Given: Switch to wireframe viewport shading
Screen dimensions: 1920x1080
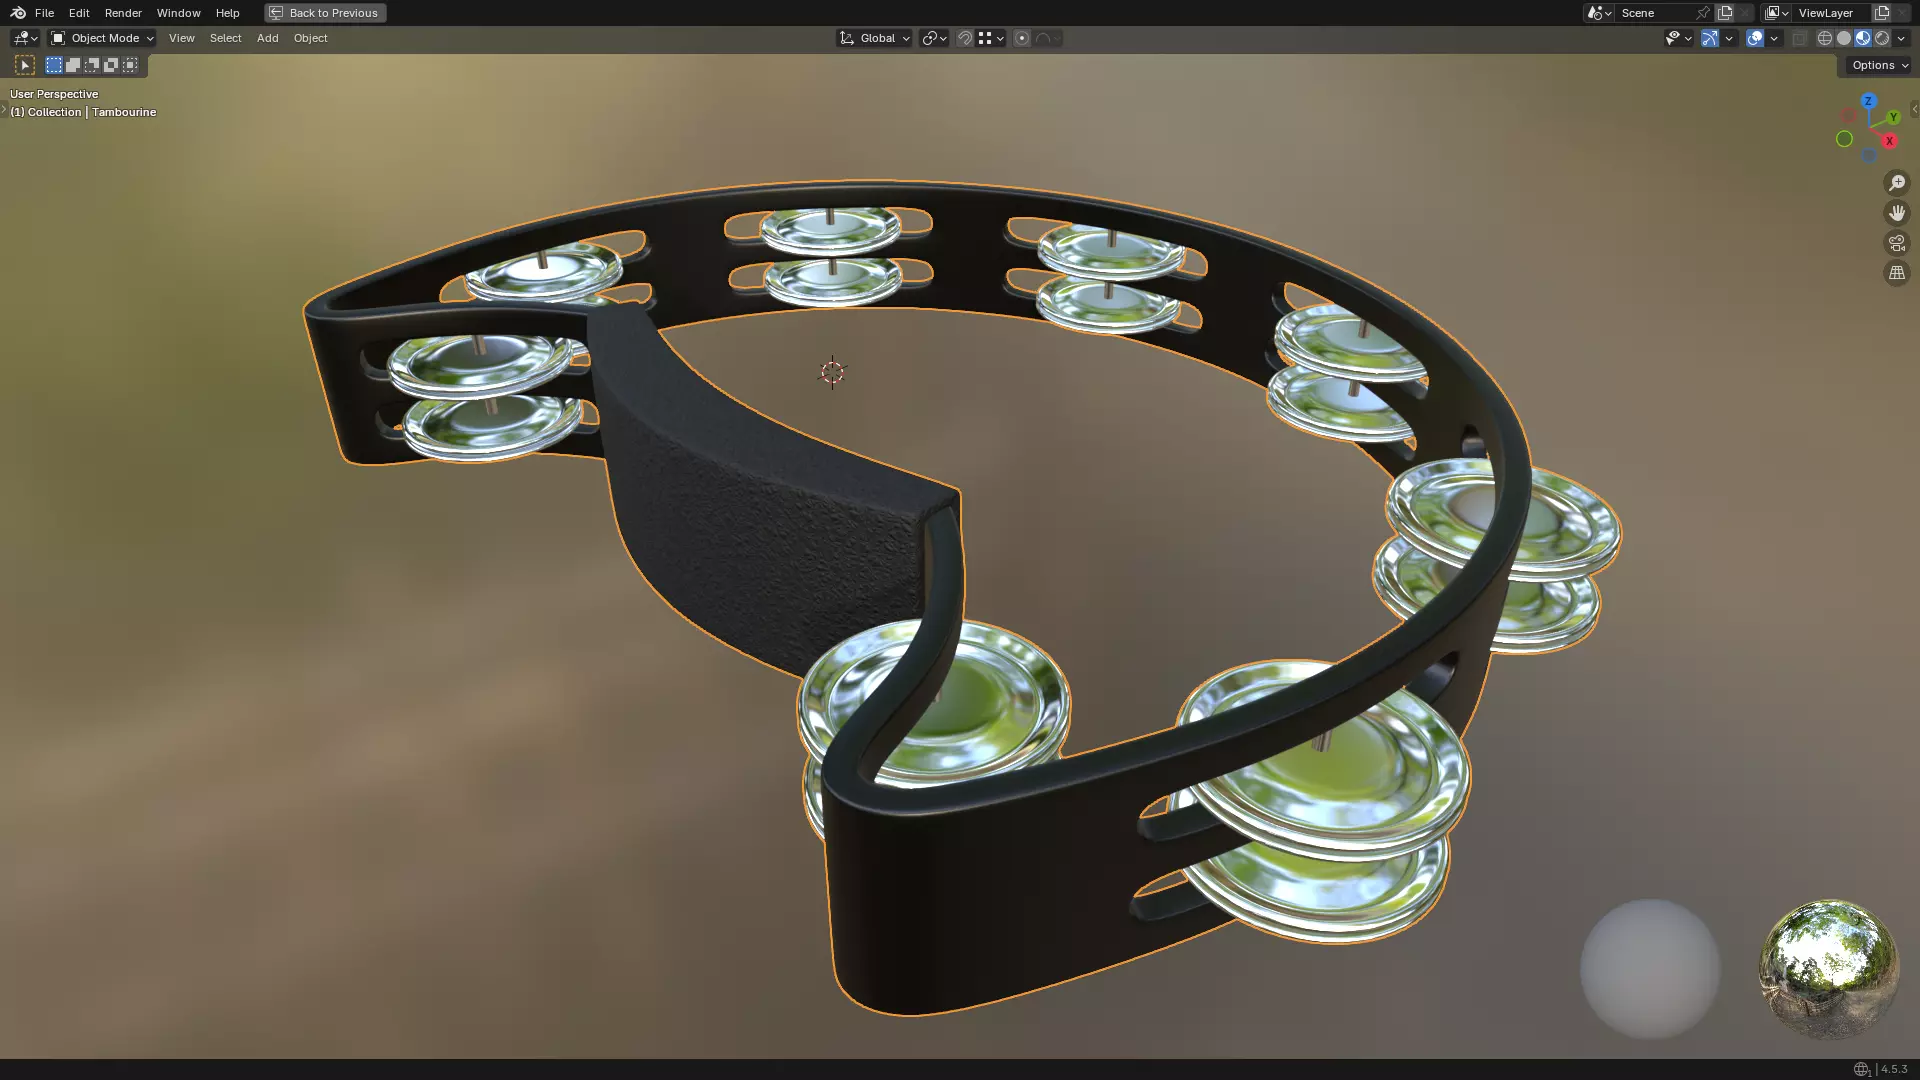Looking at the screenshot, I should [1825, 38].
